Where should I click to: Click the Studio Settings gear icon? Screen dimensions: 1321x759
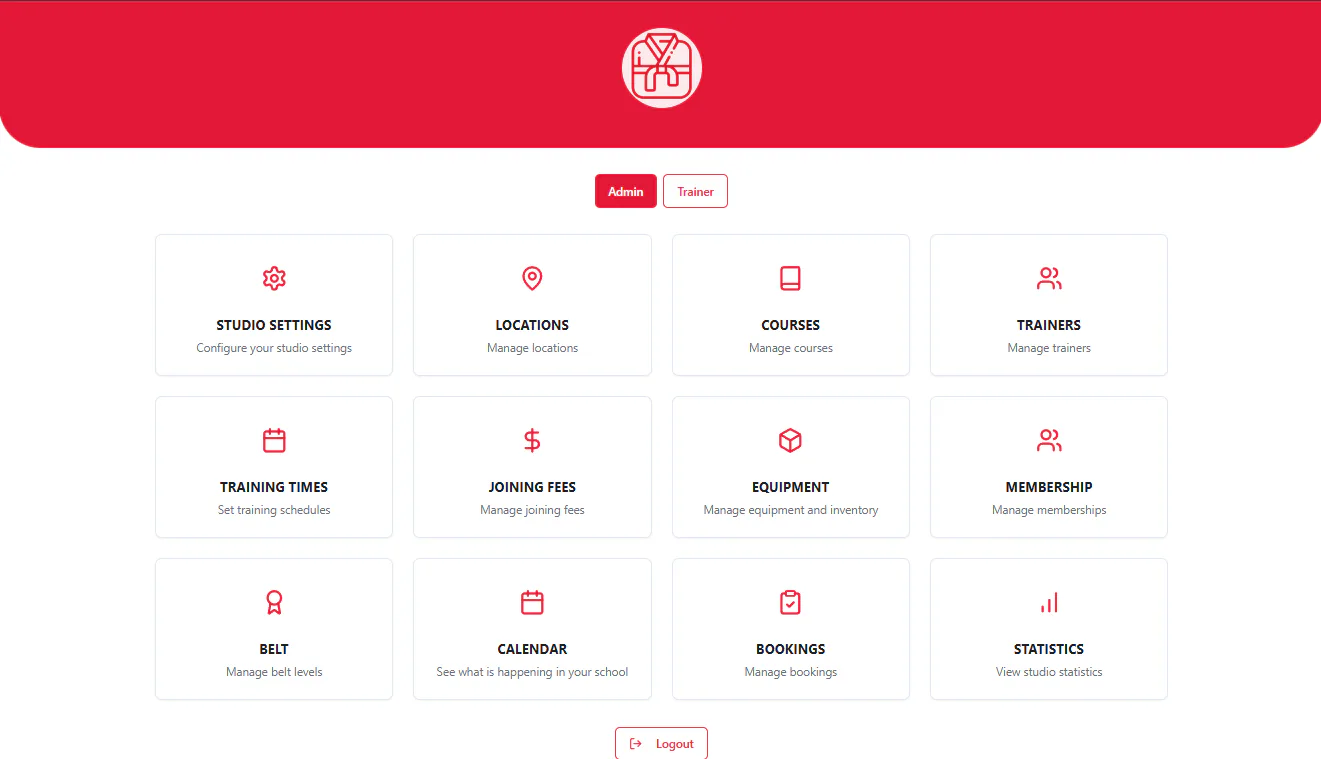point(274,278)
